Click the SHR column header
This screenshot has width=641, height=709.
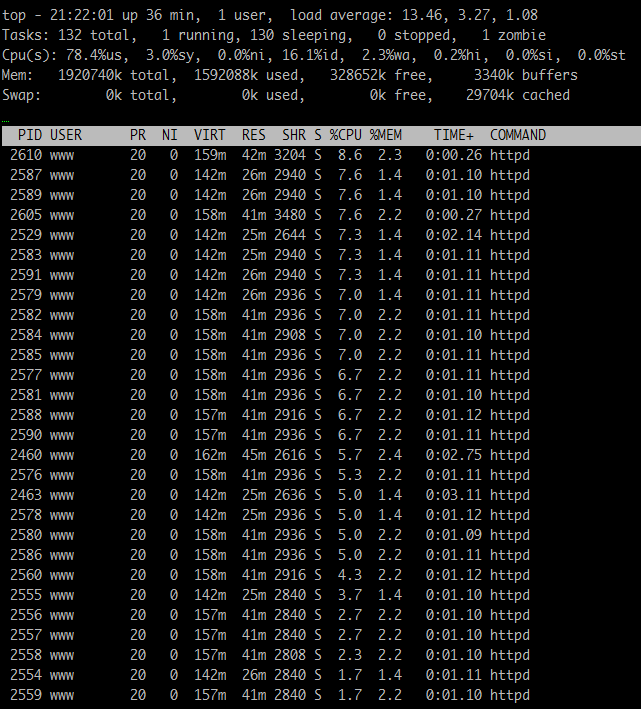click(x=293, y=135)
